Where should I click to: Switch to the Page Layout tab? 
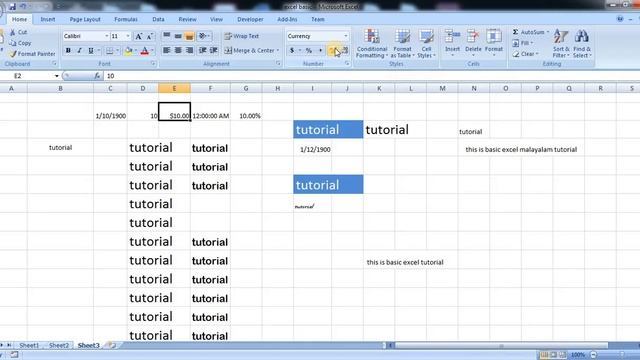pos(85,19)
